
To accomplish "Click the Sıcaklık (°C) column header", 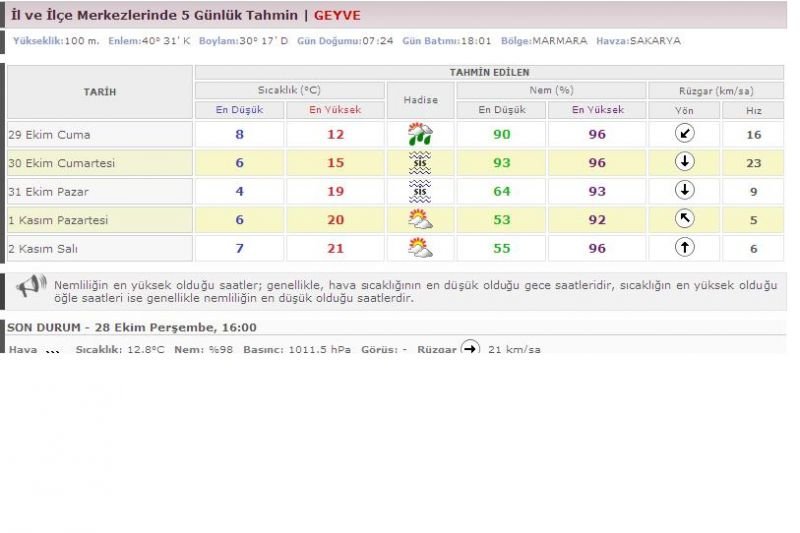I will 288,90.
